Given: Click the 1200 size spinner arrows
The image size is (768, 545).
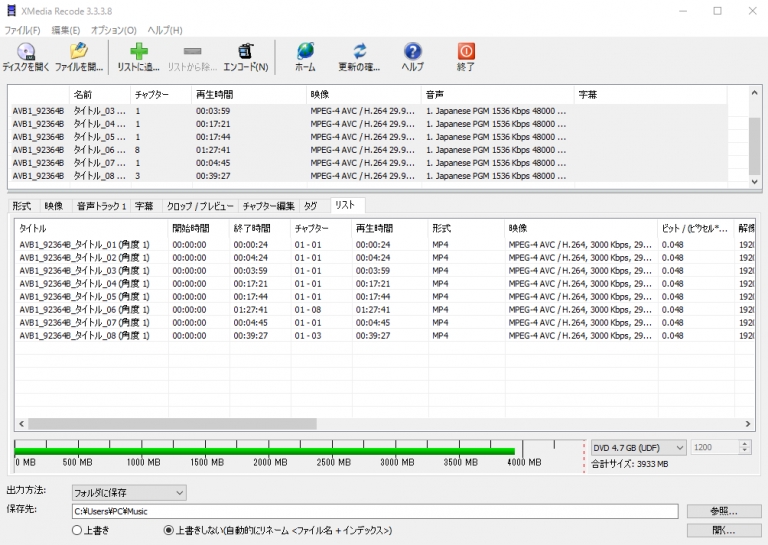Looking at the screenshot, I should tap(745, 448).
